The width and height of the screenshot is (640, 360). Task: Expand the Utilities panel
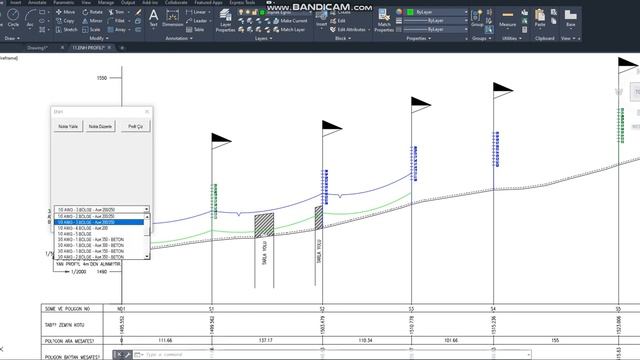click(x=511, y=38)
